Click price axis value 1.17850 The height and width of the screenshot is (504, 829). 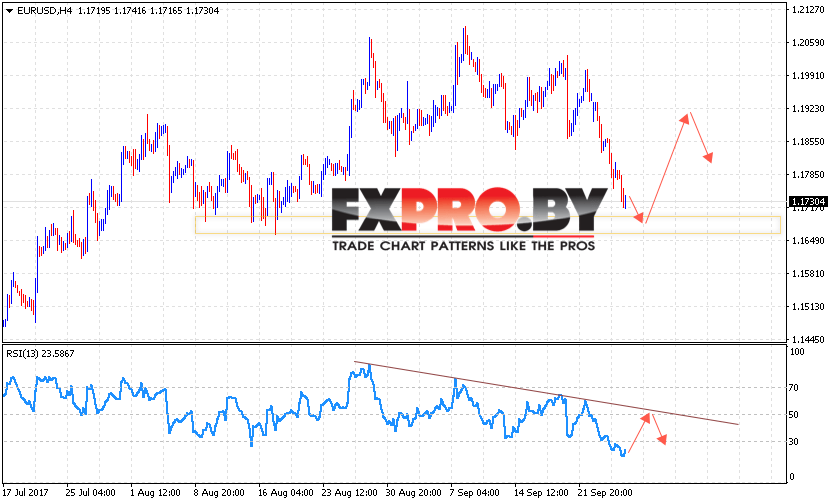[x=808, y=175]
